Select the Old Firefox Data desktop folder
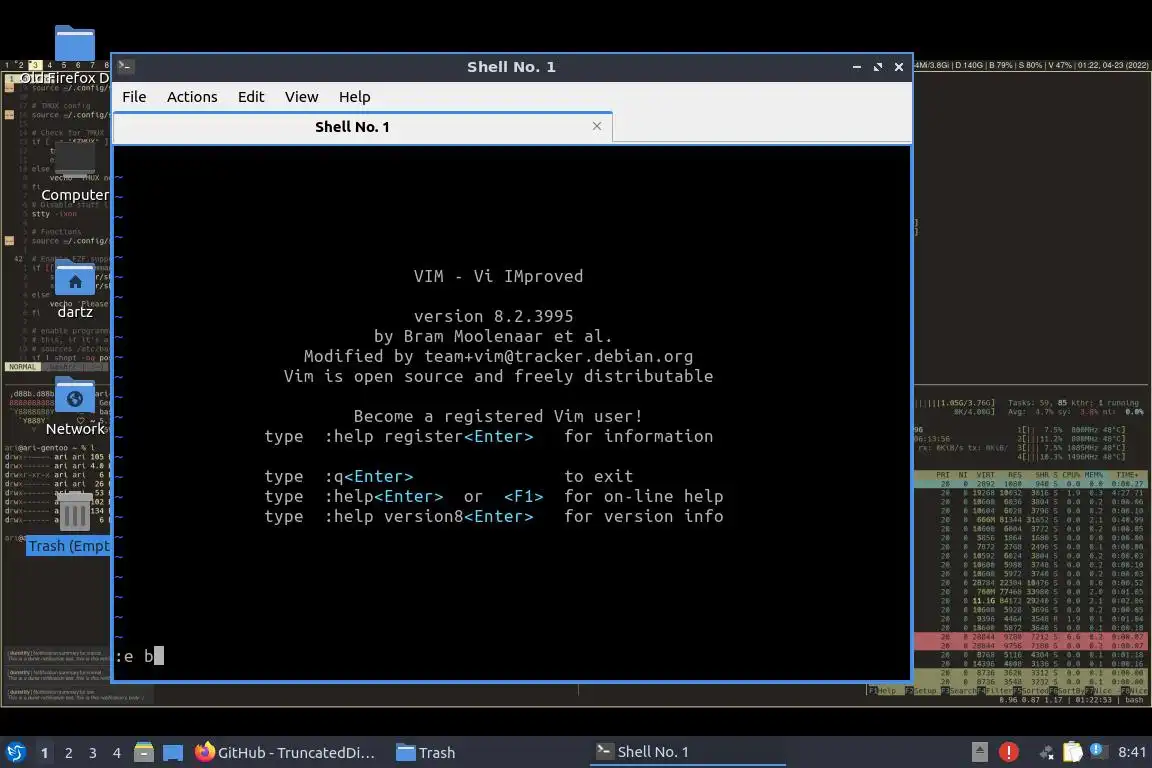Screen dimensions: 1152x768 point(74,56)
